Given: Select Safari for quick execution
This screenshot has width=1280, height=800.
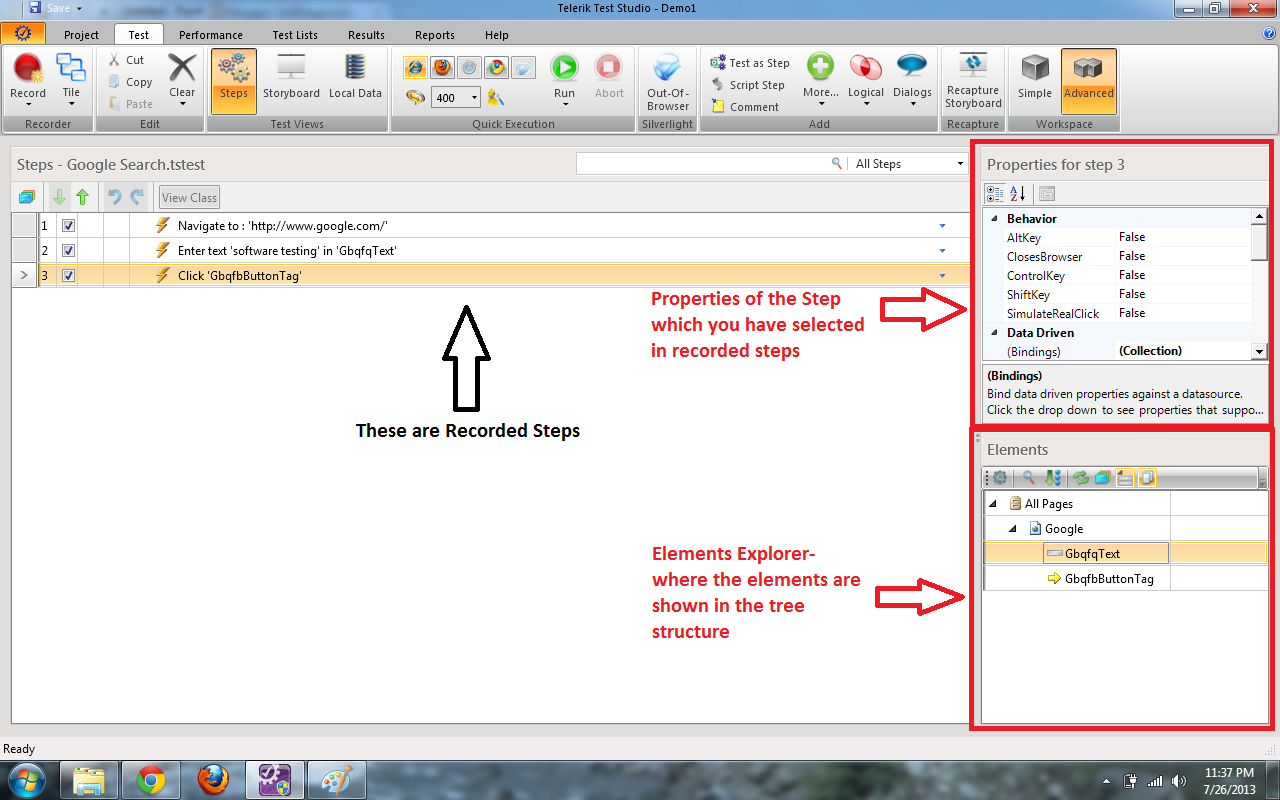Looking at the screenshot, I should click(x=469, y=68).
